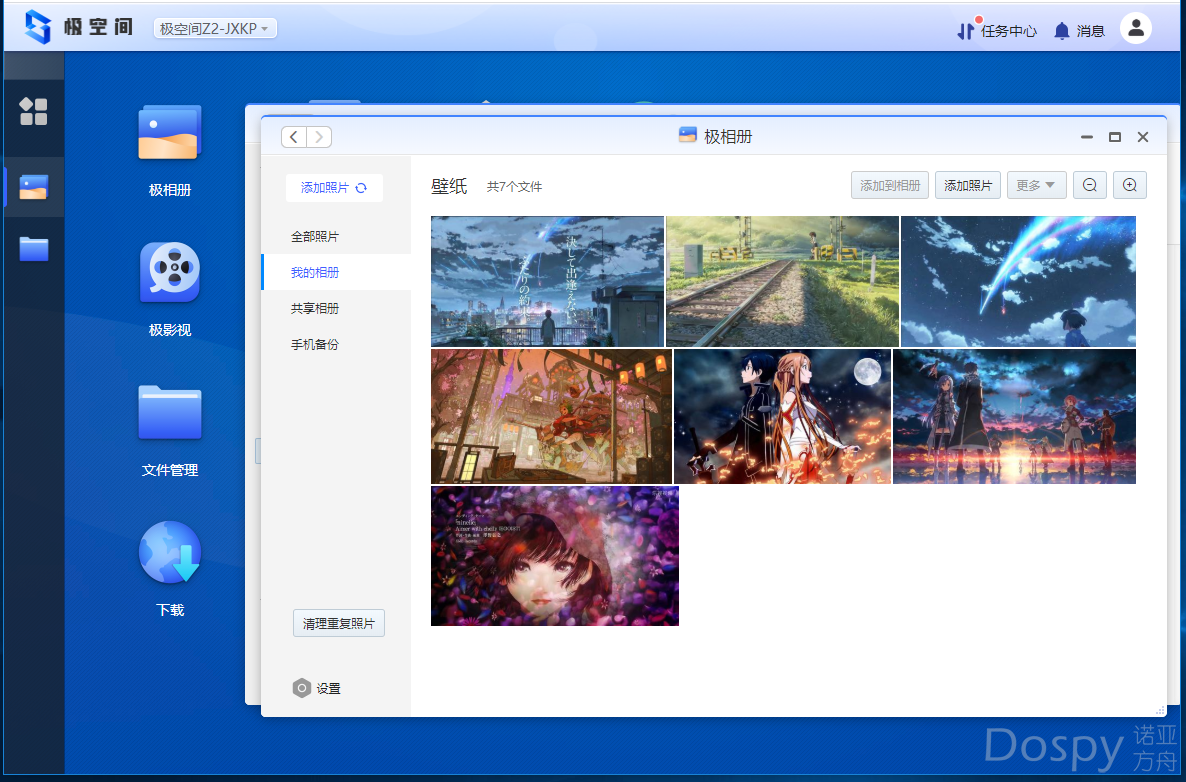The image size is (1186, 782).
Task: Zoom in thumbnails with plus magnifier
Action: click(1130, 185)
